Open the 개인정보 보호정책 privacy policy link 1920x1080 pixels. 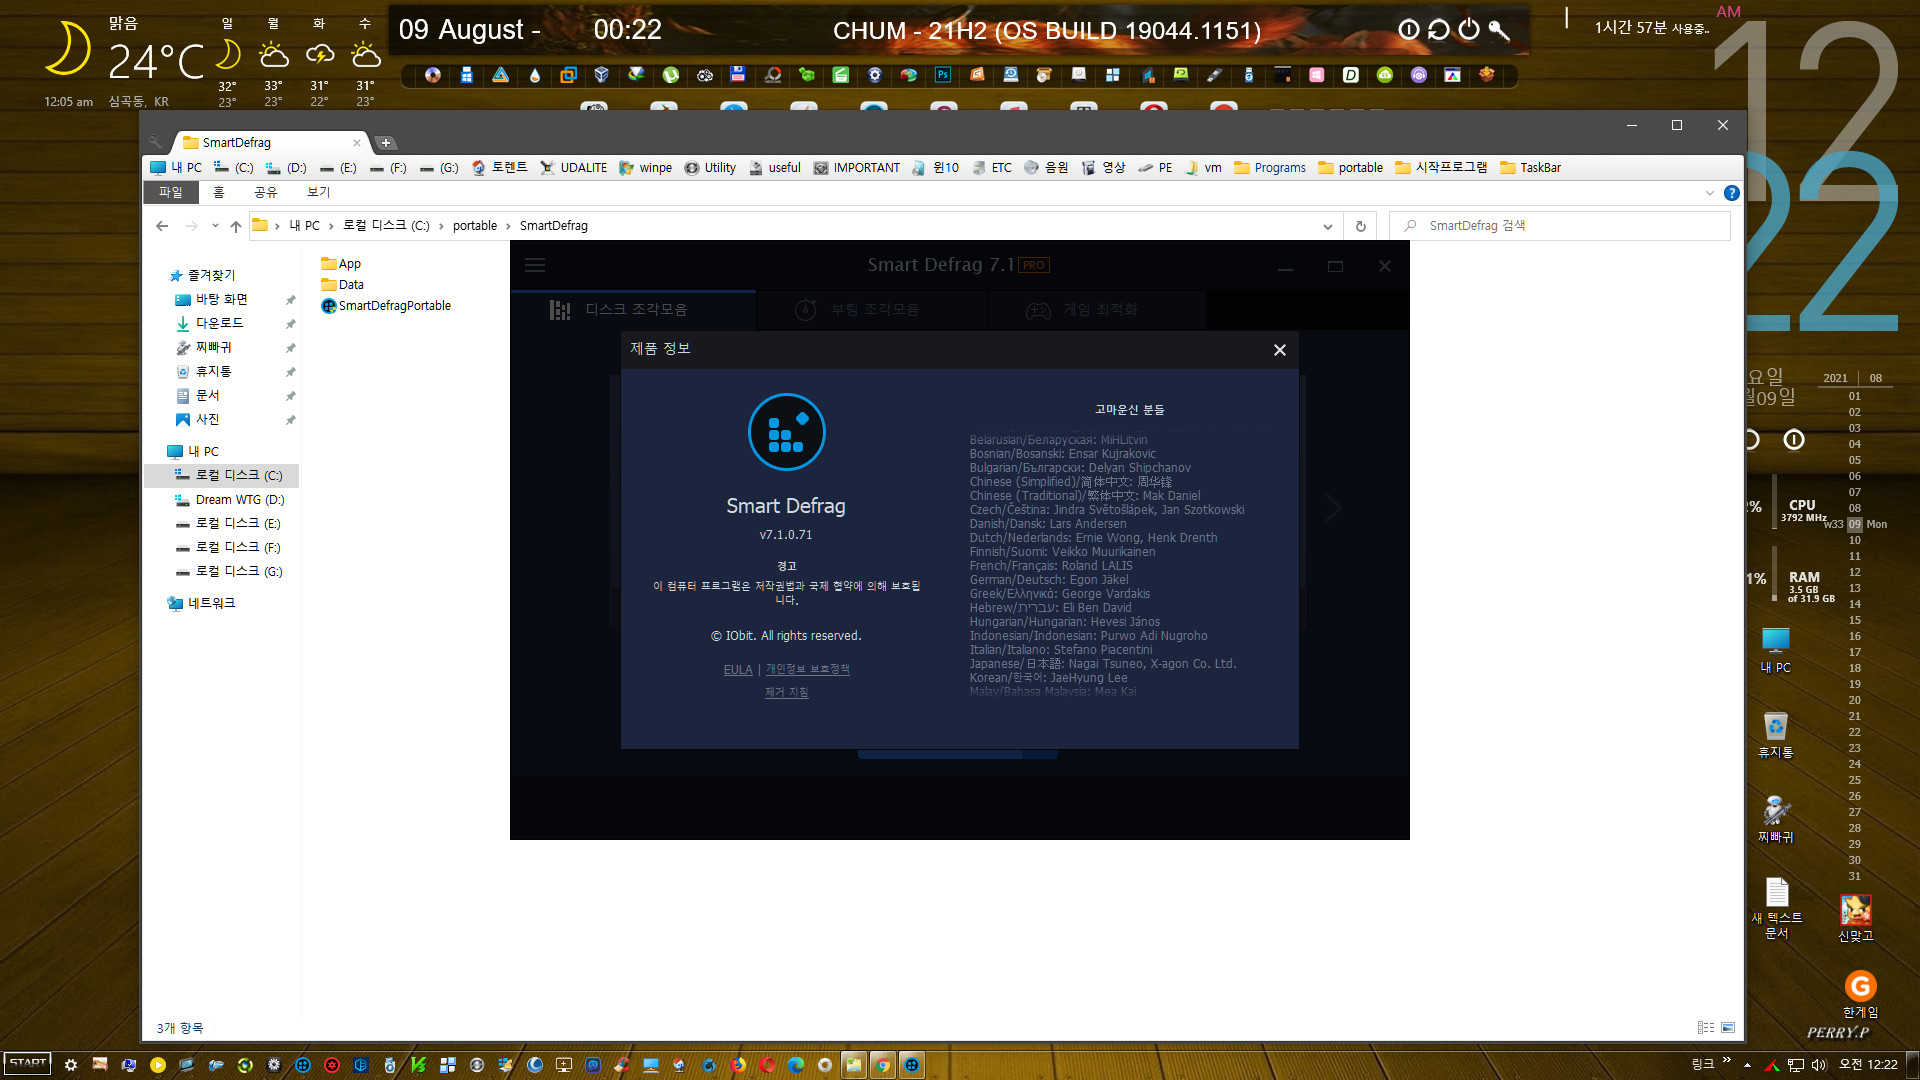(x=807, y=669)
